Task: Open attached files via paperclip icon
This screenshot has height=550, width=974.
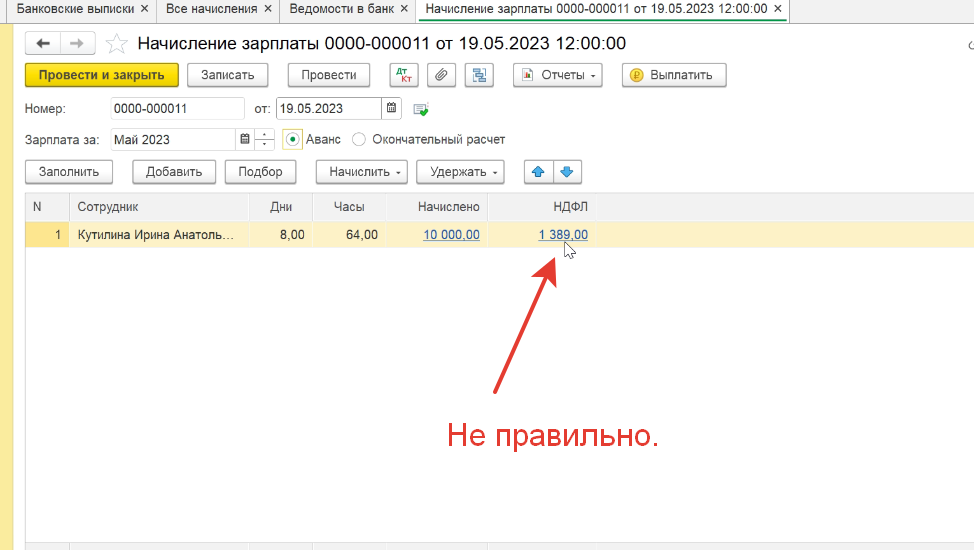Action: tap(439, 75)
